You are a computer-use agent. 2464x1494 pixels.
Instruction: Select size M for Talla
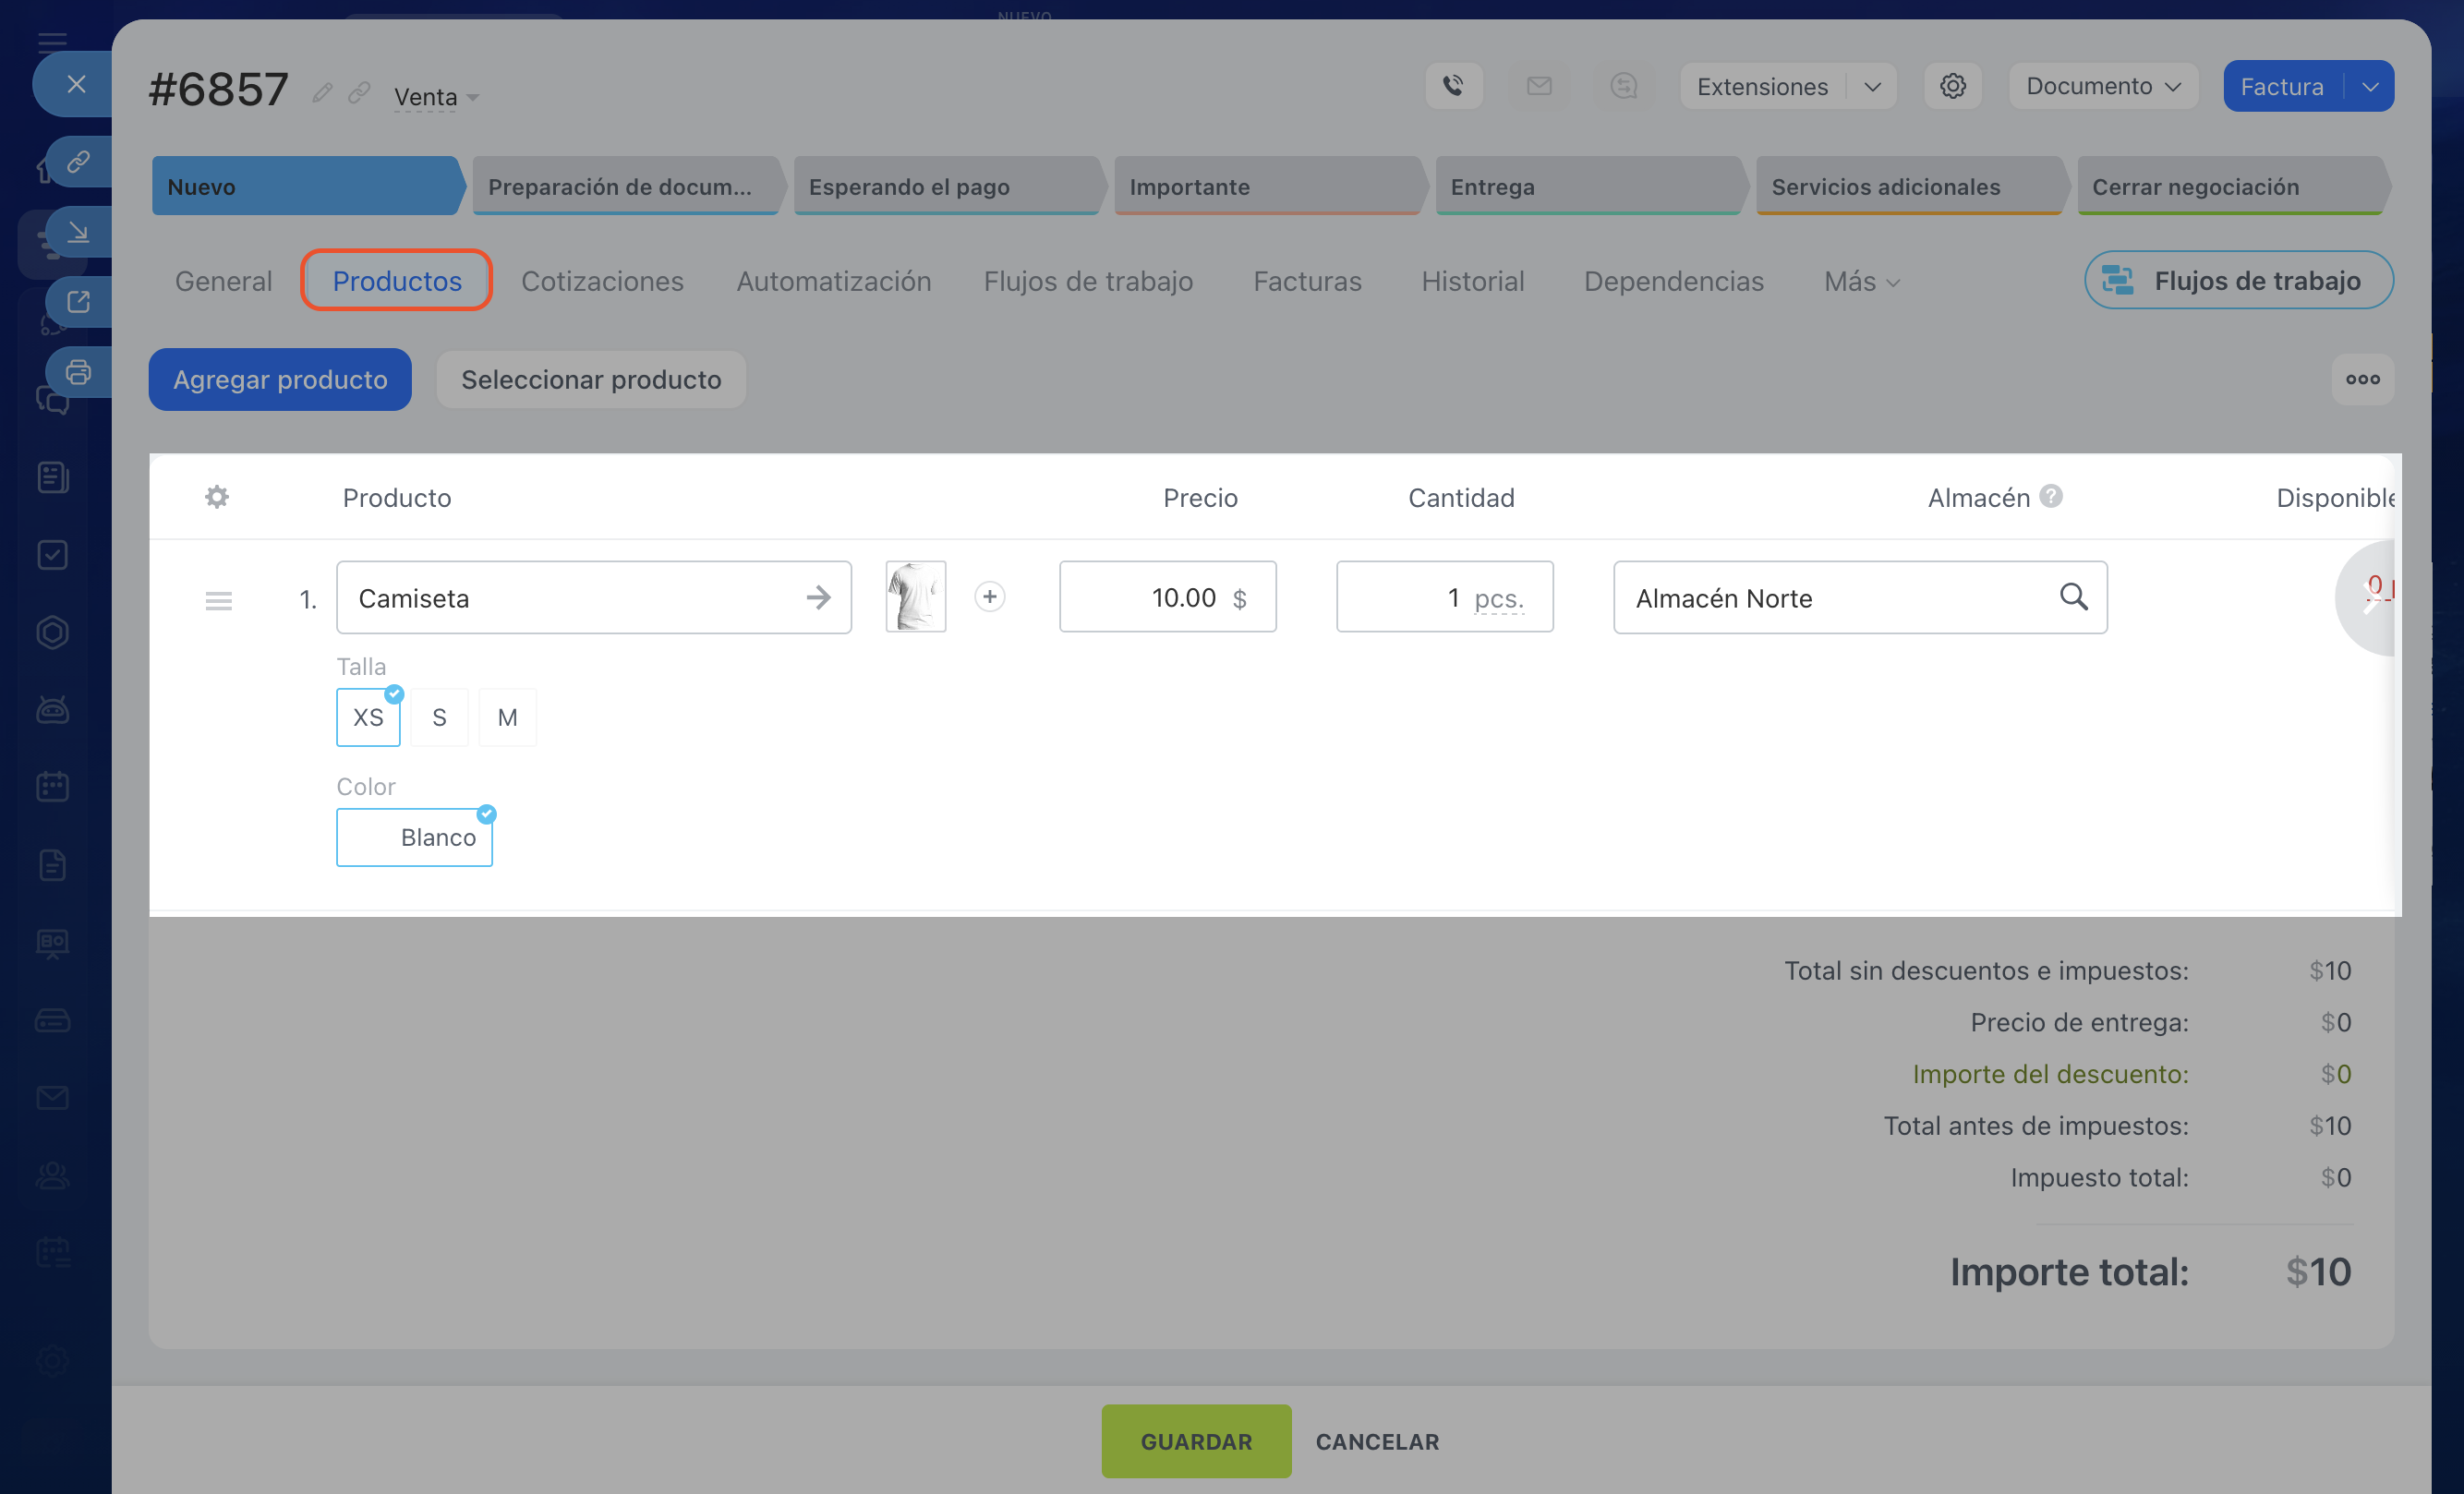coord(507,717)
